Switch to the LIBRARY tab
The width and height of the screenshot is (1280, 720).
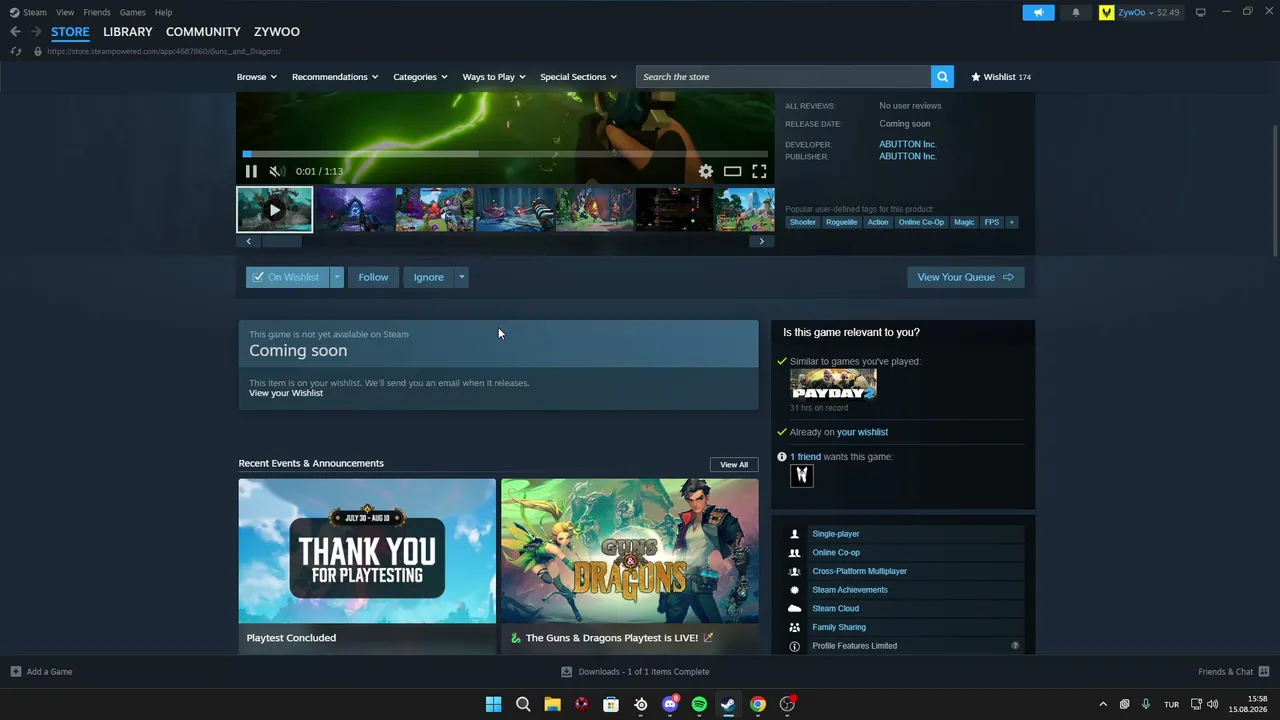pyautogui.click(x=128, y=32)
